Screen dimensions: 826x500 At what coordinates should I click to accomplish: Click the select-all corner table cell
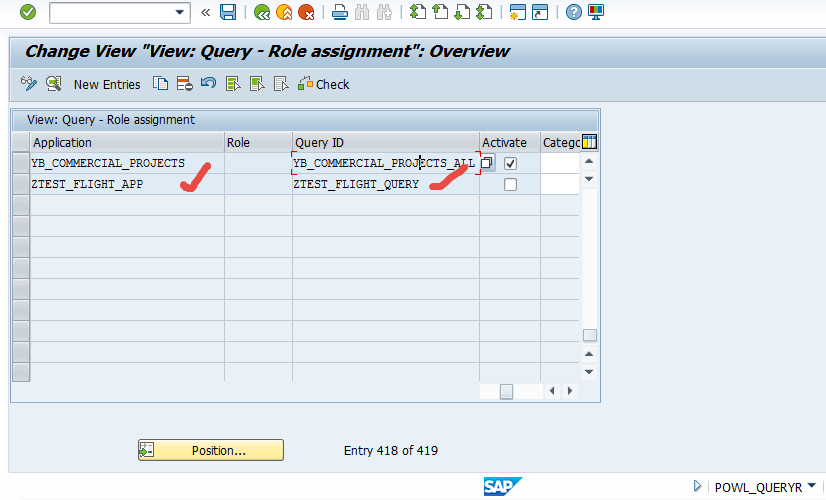(x=21, y=142)
